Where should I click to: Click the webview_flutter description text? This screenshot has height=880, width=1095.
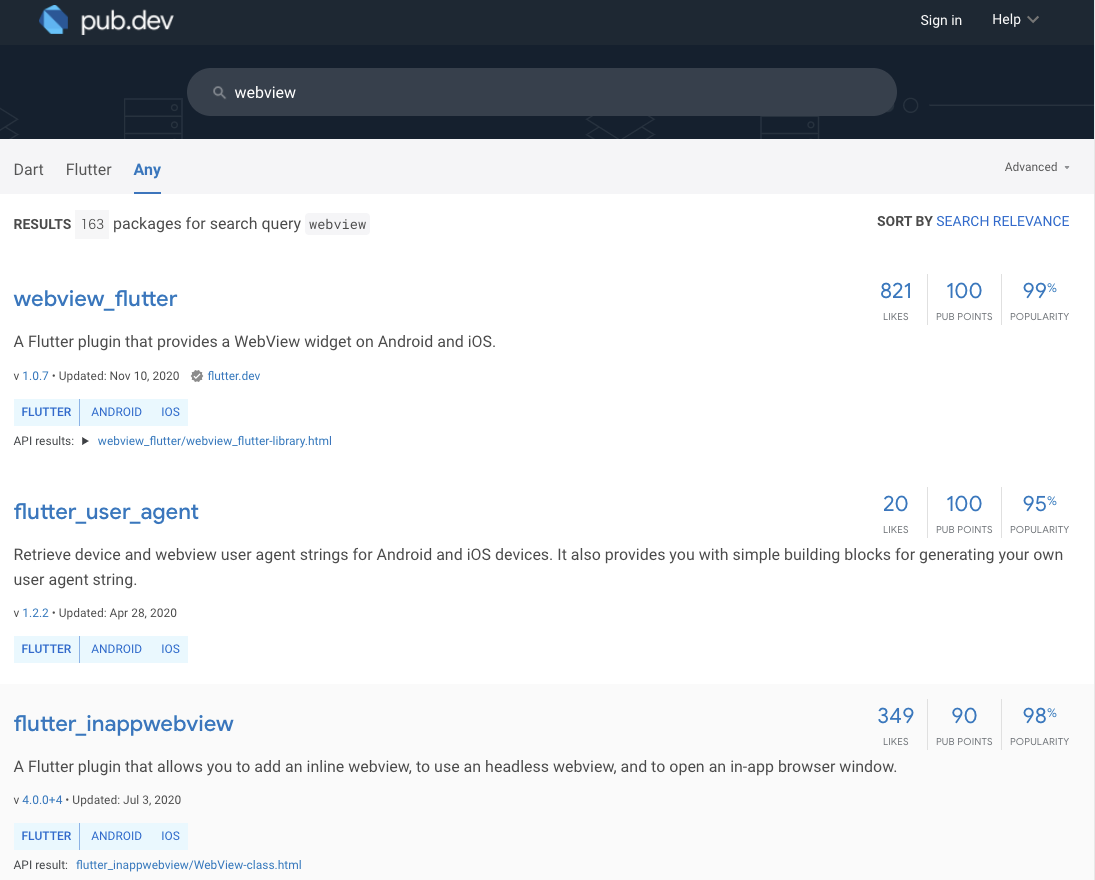254,342
